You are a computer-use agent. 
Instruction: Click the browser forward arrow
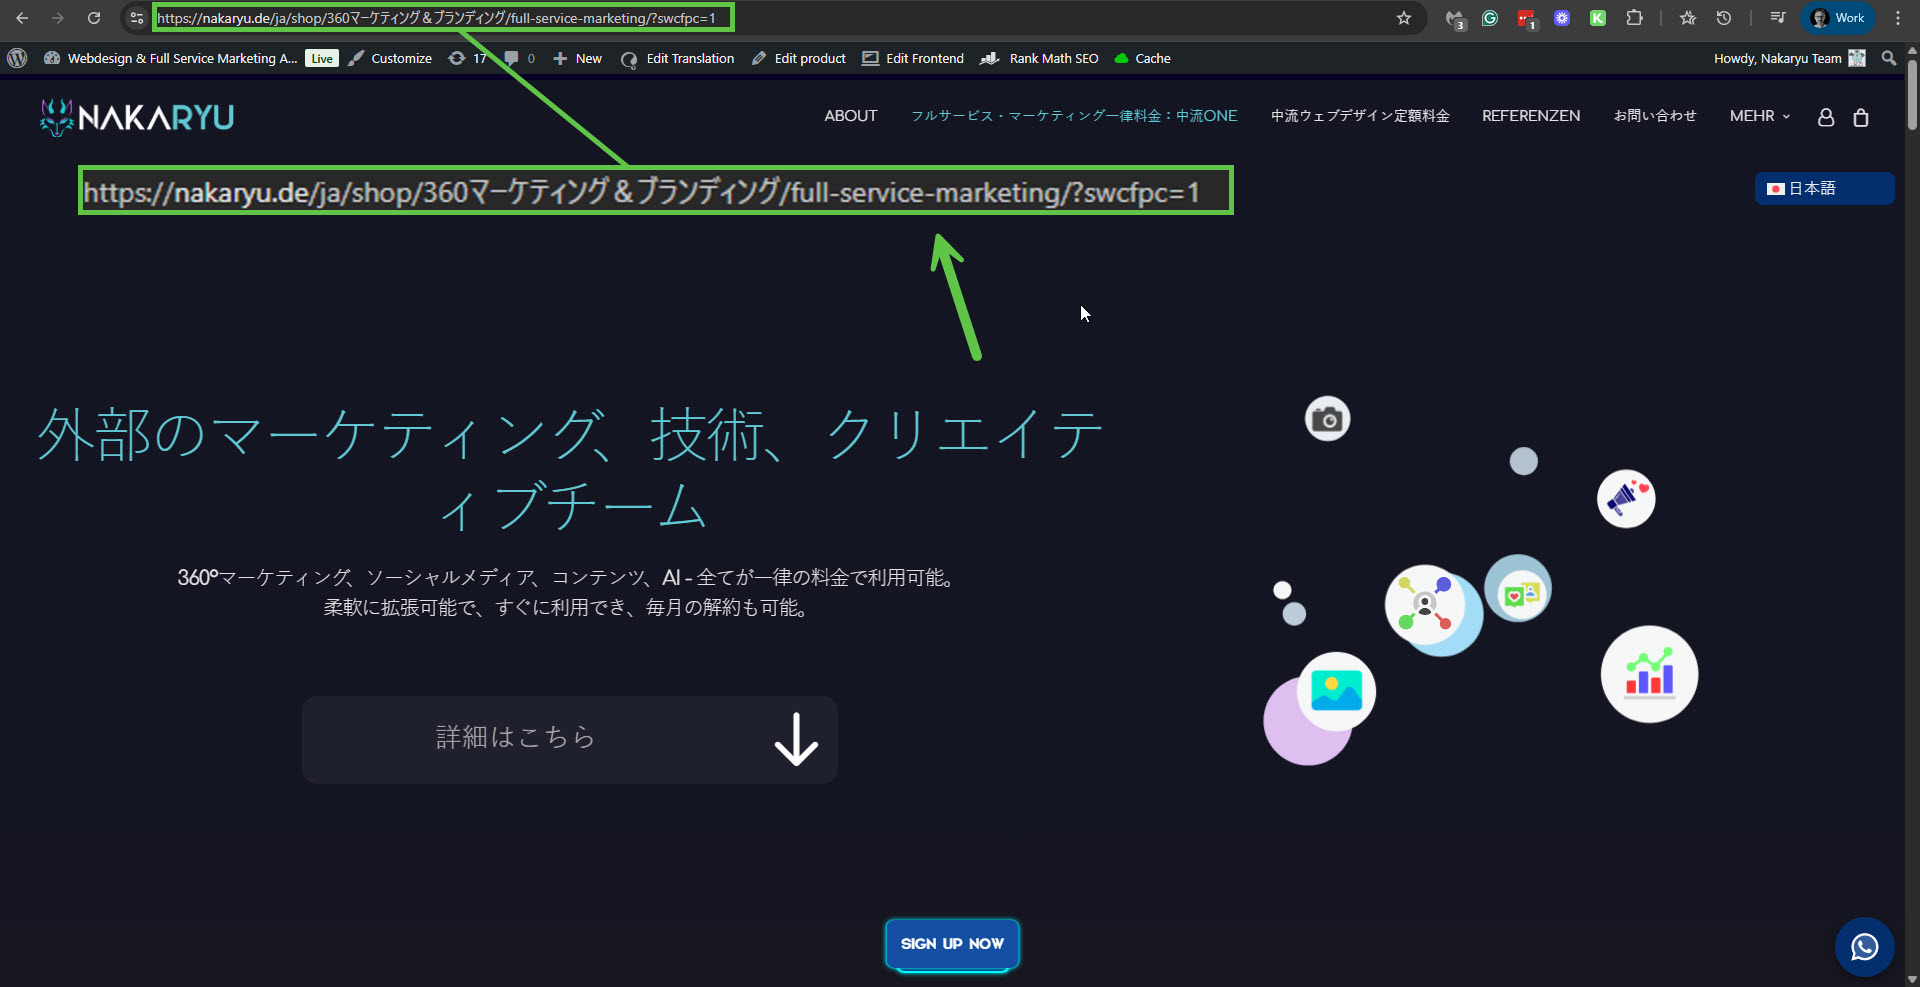pos(58,18)
